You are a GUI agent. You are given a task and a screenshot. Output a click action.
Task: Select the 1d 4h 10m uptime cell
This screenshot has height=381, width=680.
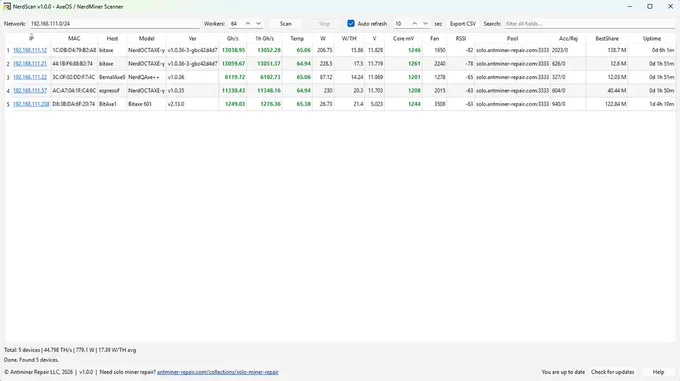[x=652, y=104]
